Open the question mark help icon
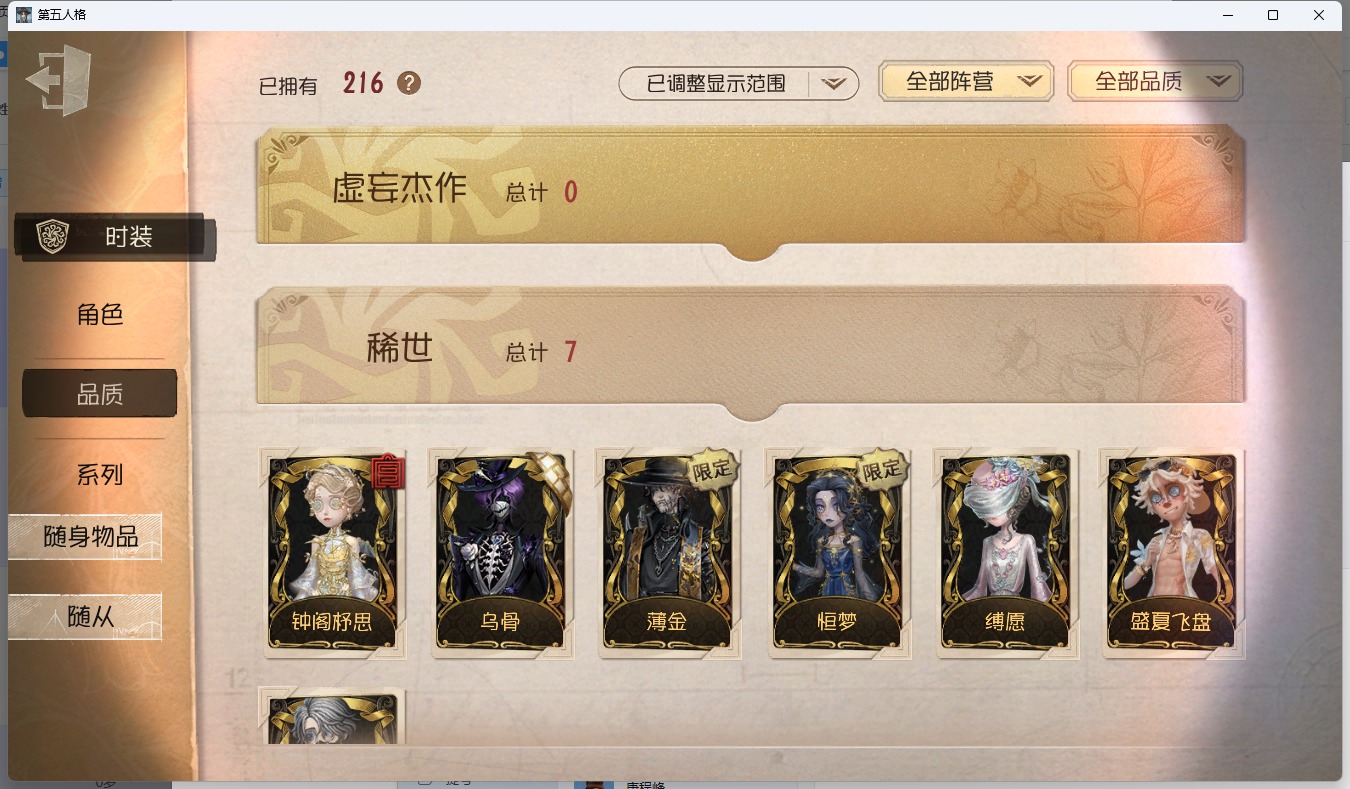 coord(409,83)
